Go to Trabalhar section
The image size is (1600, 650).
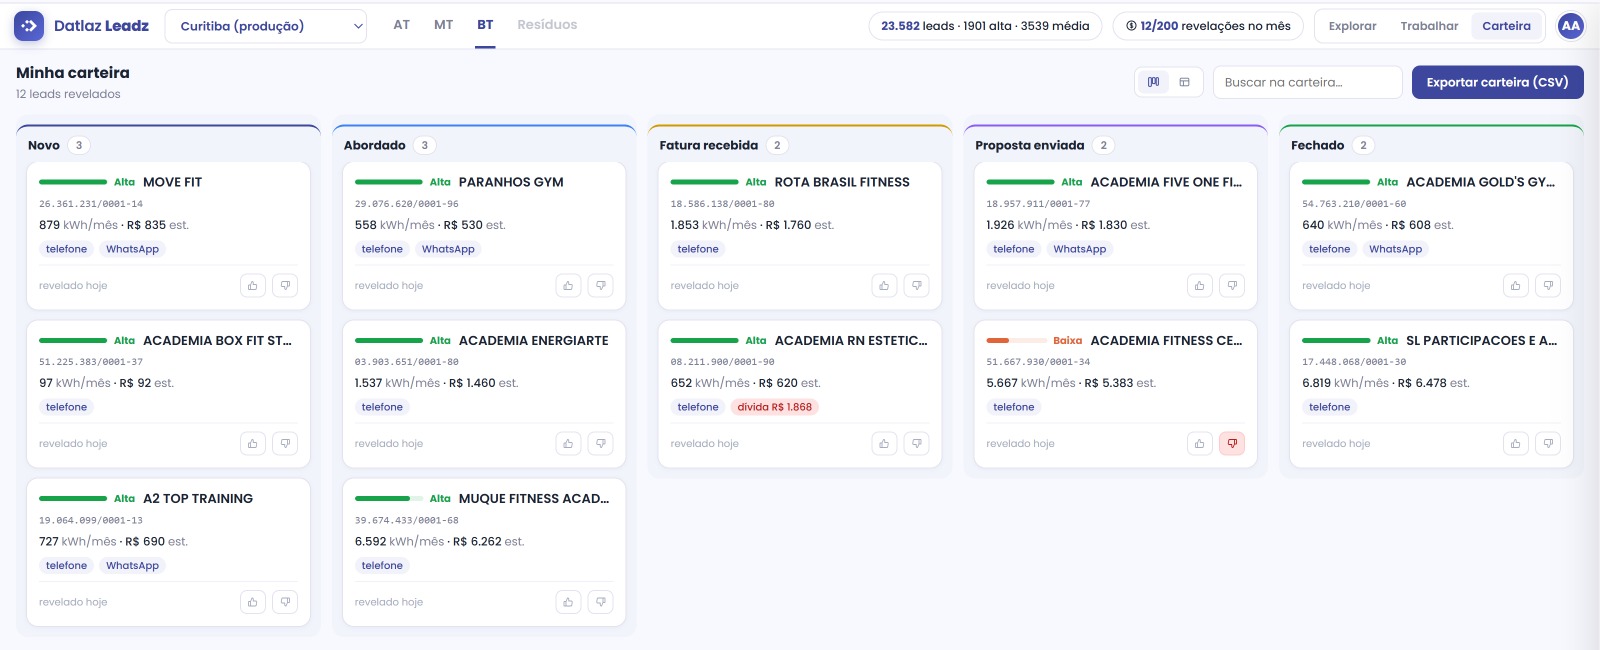coord(1429,26)
